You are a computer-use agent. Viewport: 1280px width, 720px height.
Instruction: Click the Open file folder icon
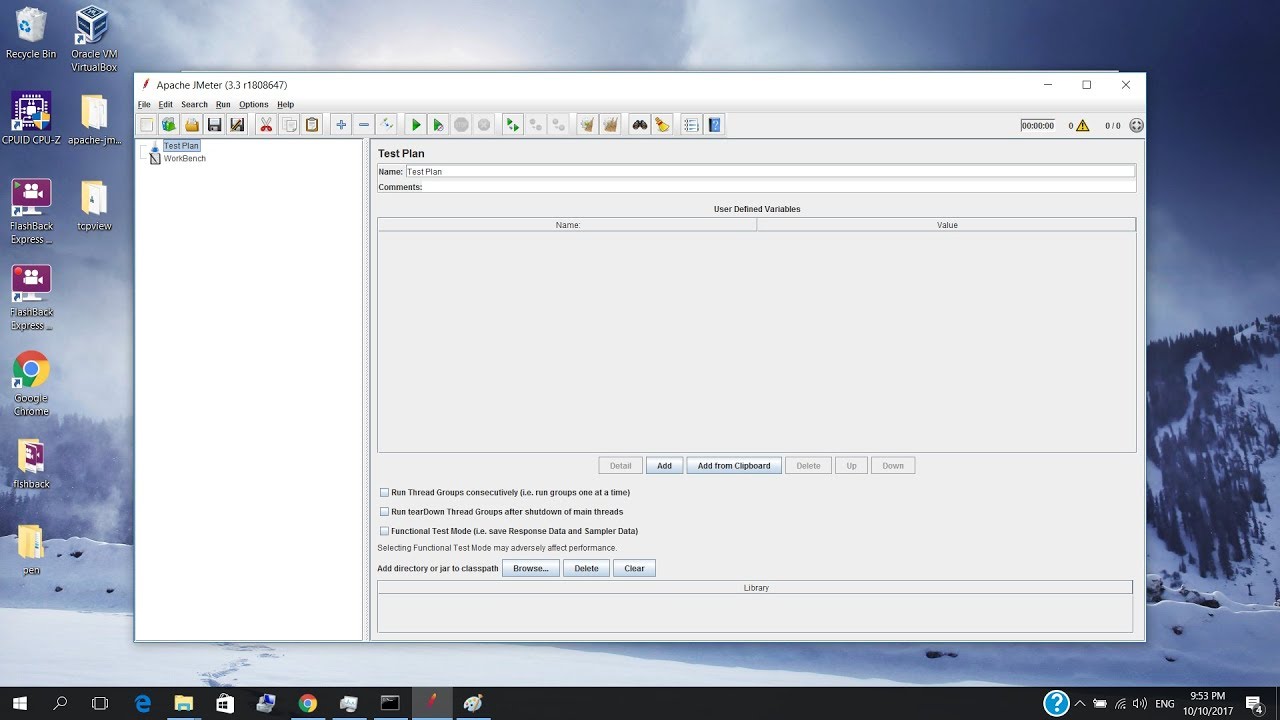(x=192, y=125)
